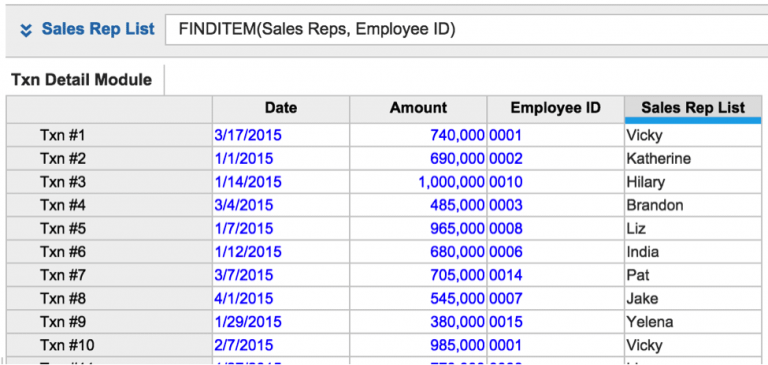
Task: Click Employee ID cell 0010
Action: pyautogui.click(x=555, y=182)
